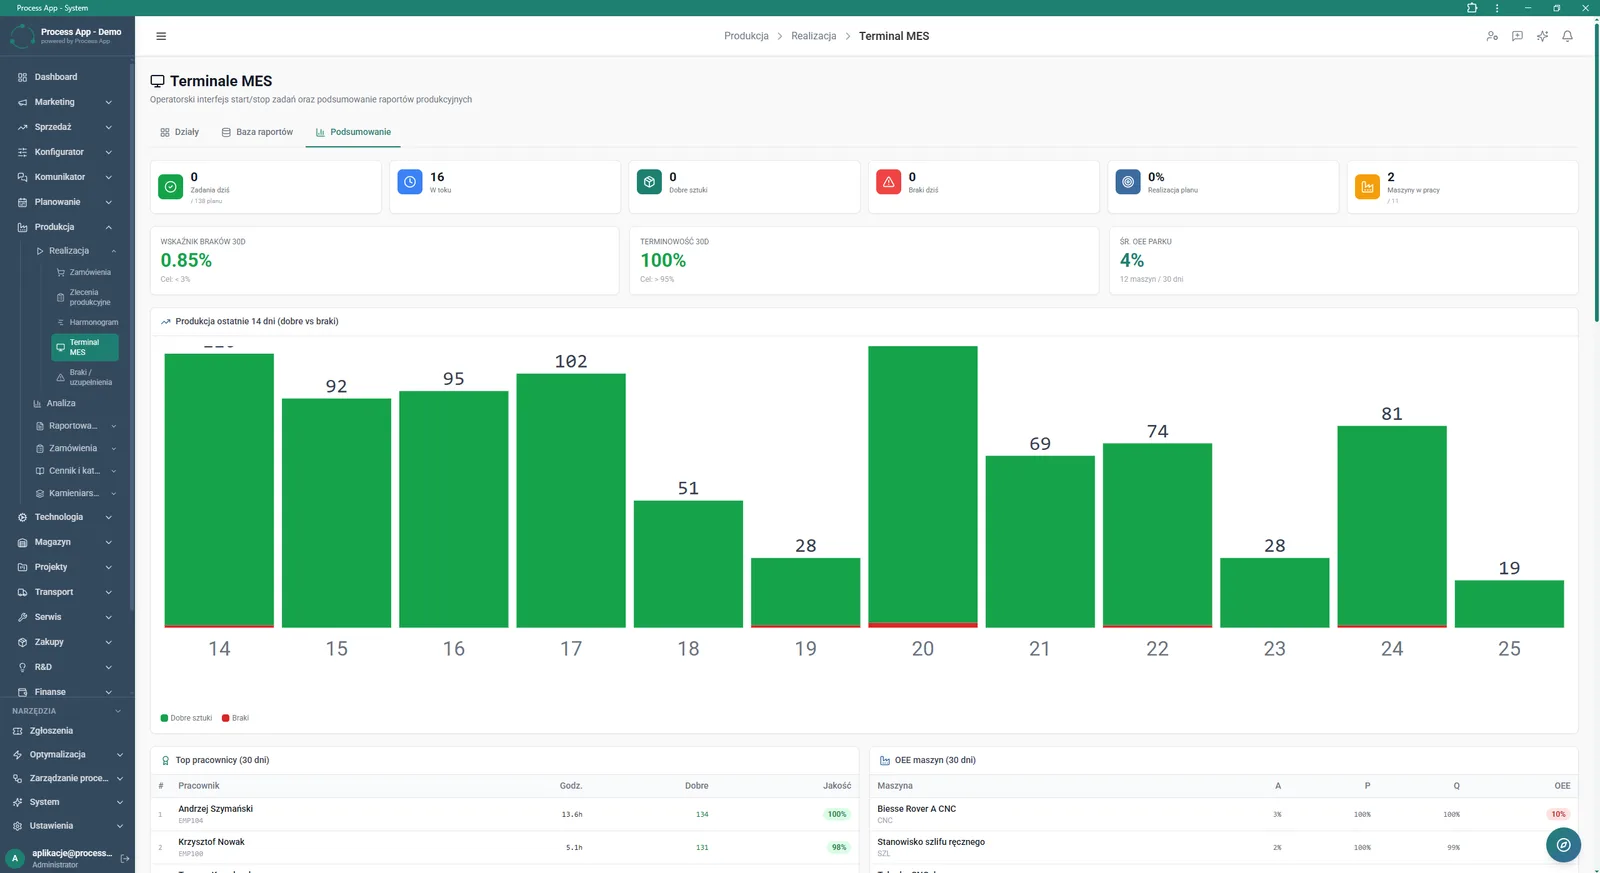Click the chart bar for day 20
1600x873 pixels.
coord(923,486)
